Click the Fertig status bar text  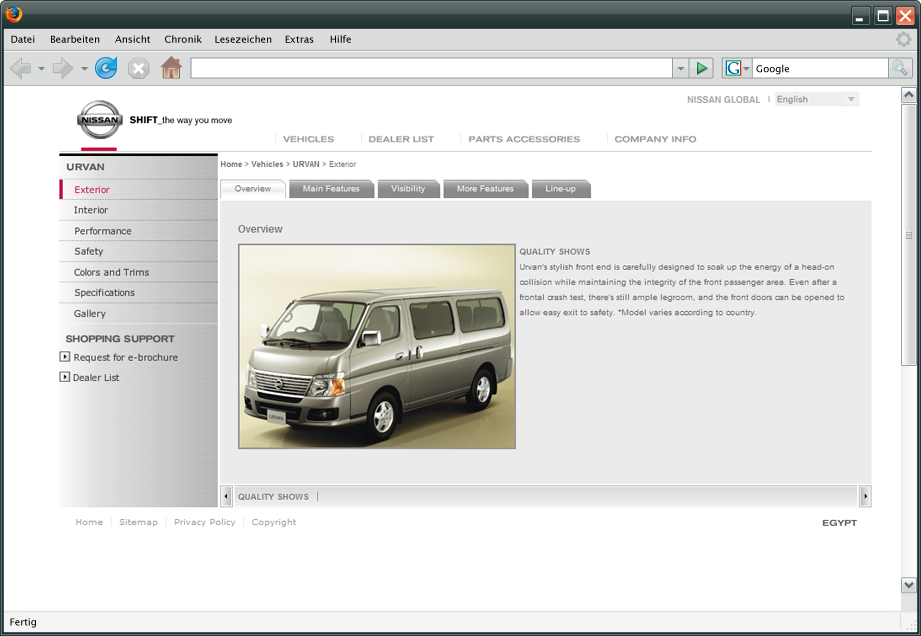(x=23, y=622)
